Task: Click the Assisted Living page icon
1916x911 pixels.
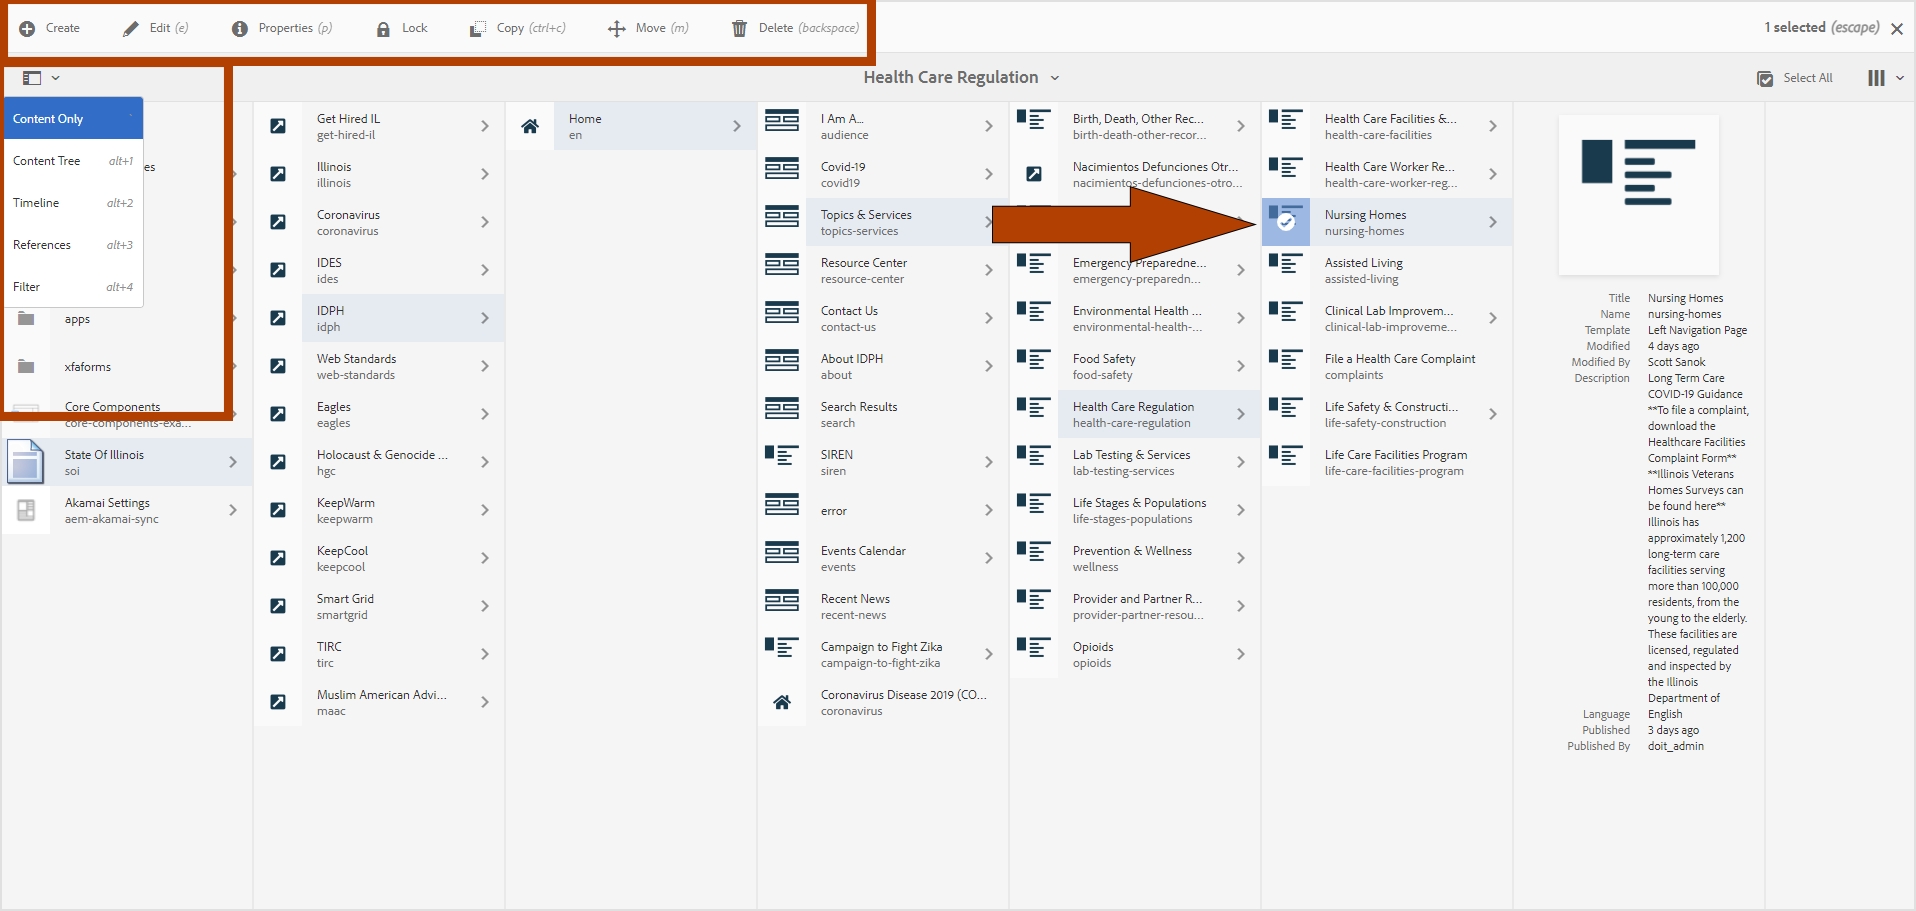Action: click(x=1286, y=264)
